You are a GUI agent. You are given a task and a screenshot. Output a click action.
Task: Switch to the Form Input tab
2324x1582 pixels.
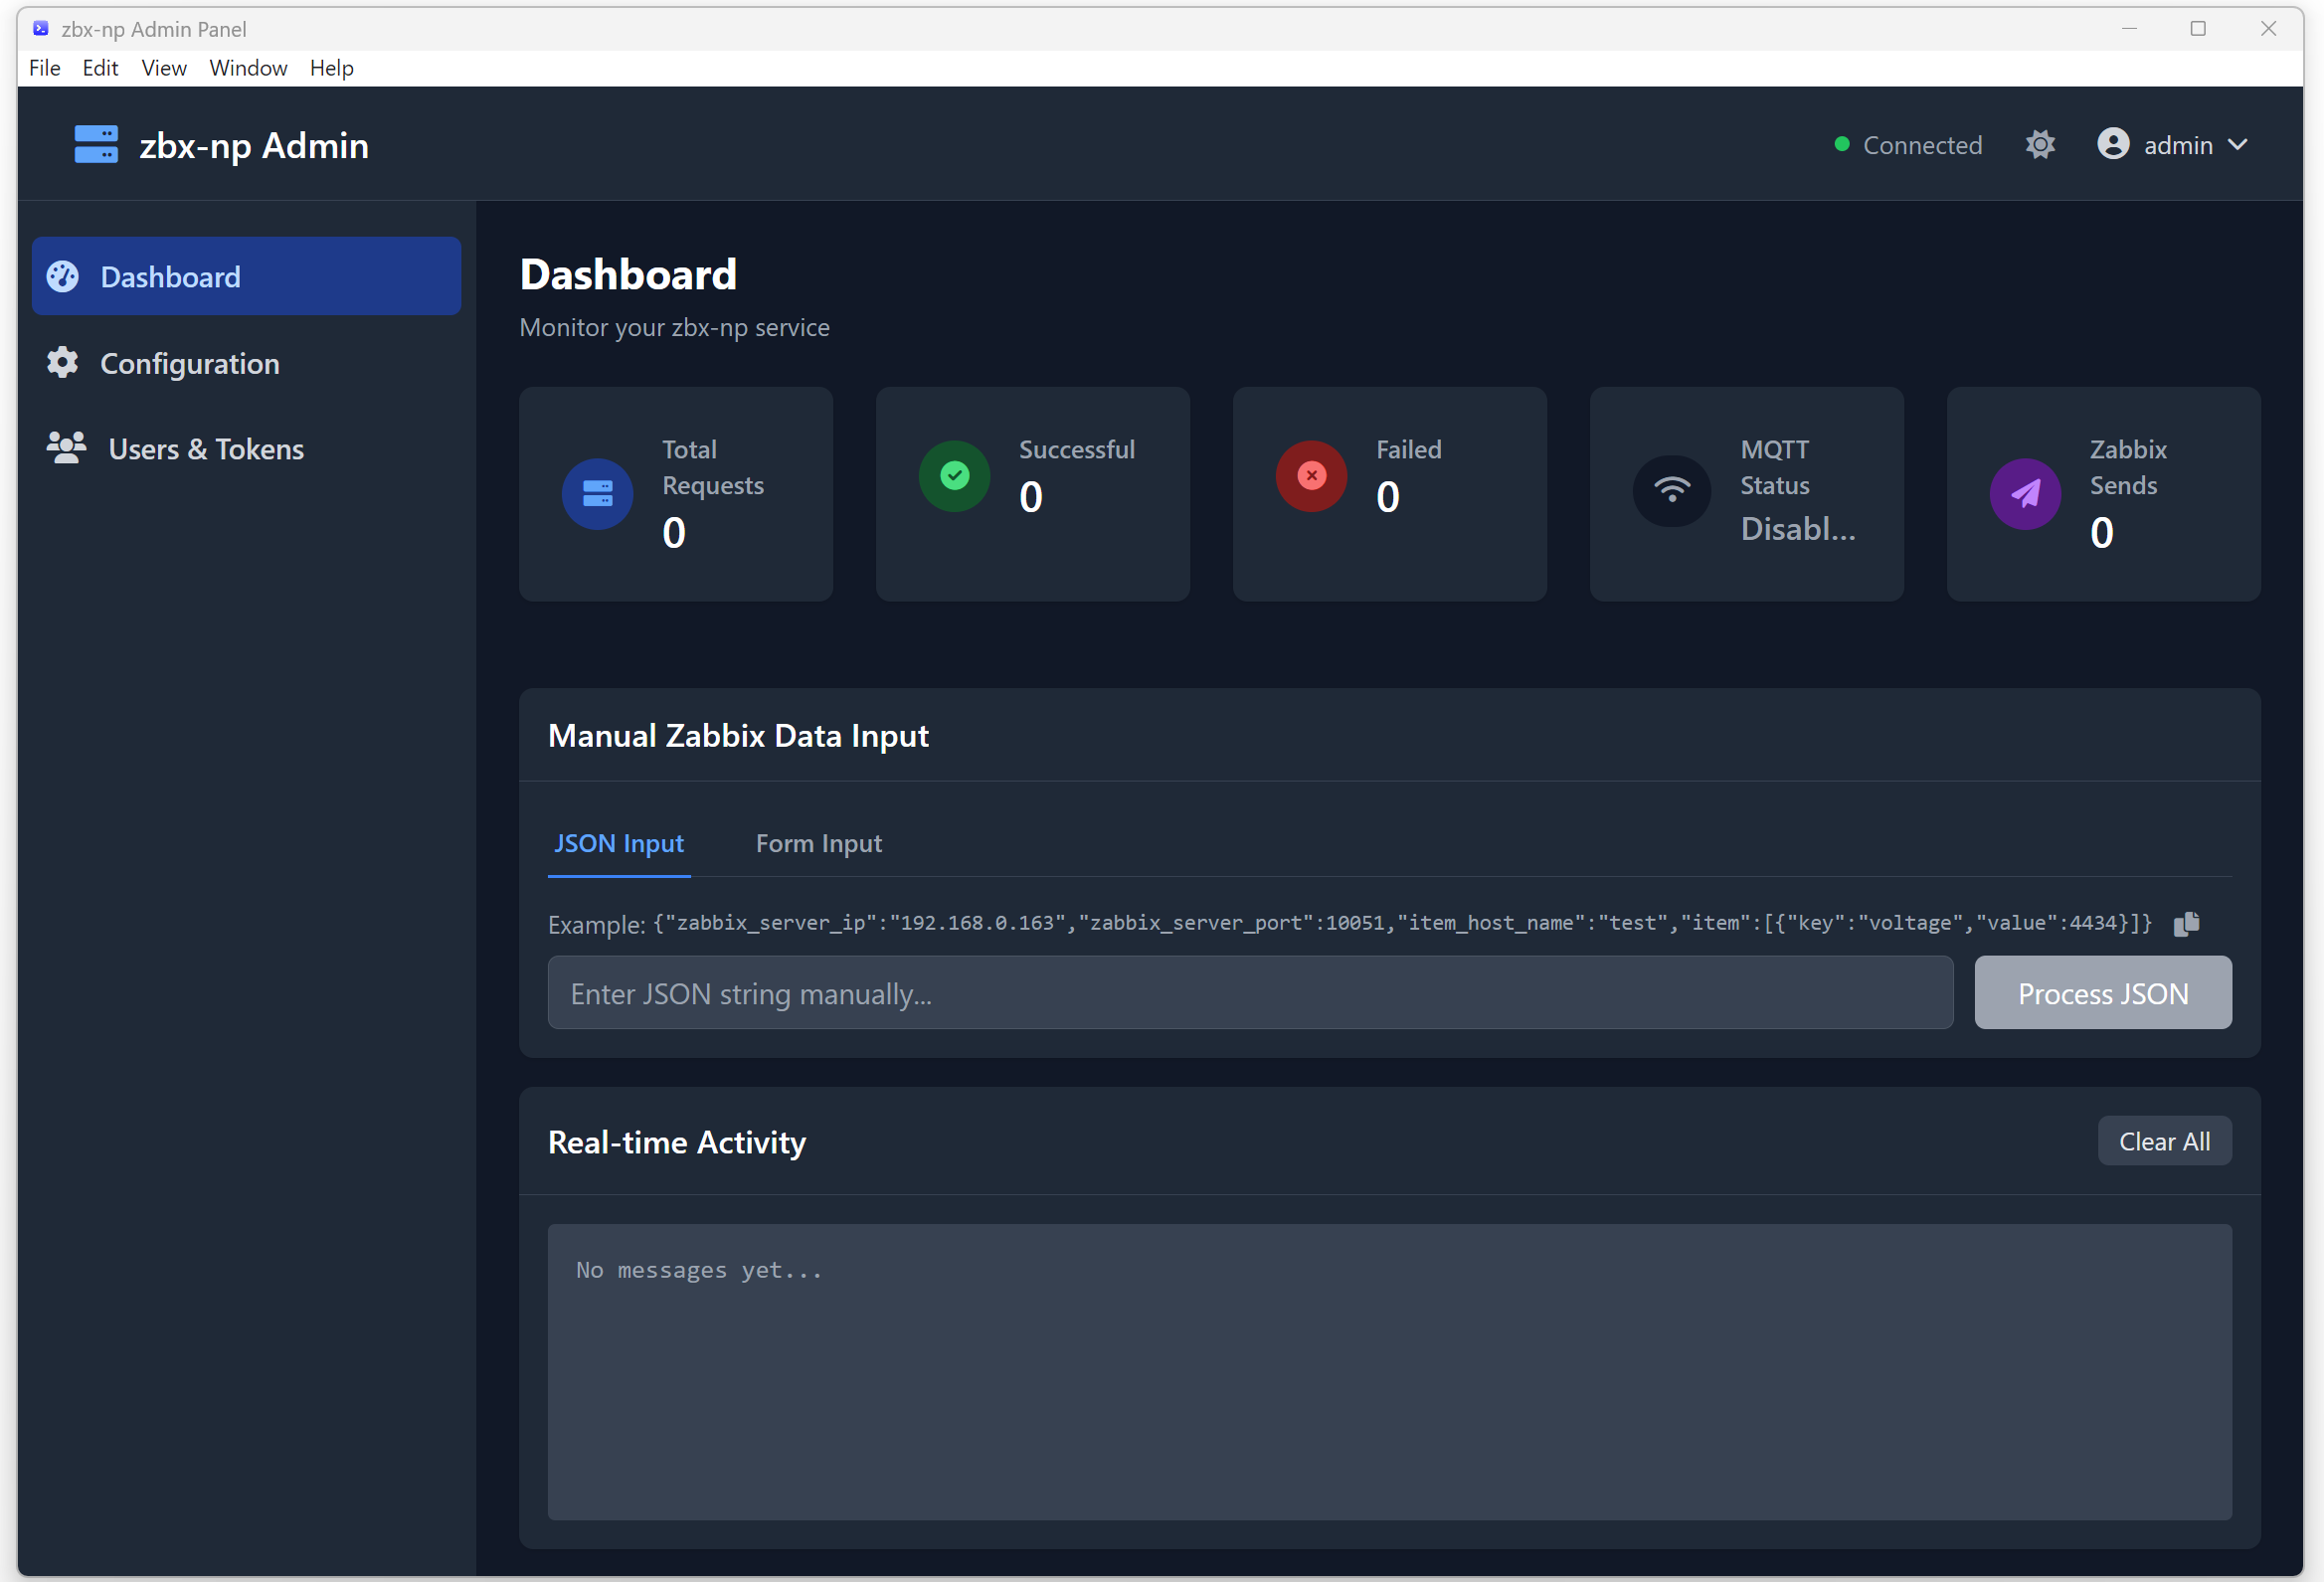(x=818, y=843)
